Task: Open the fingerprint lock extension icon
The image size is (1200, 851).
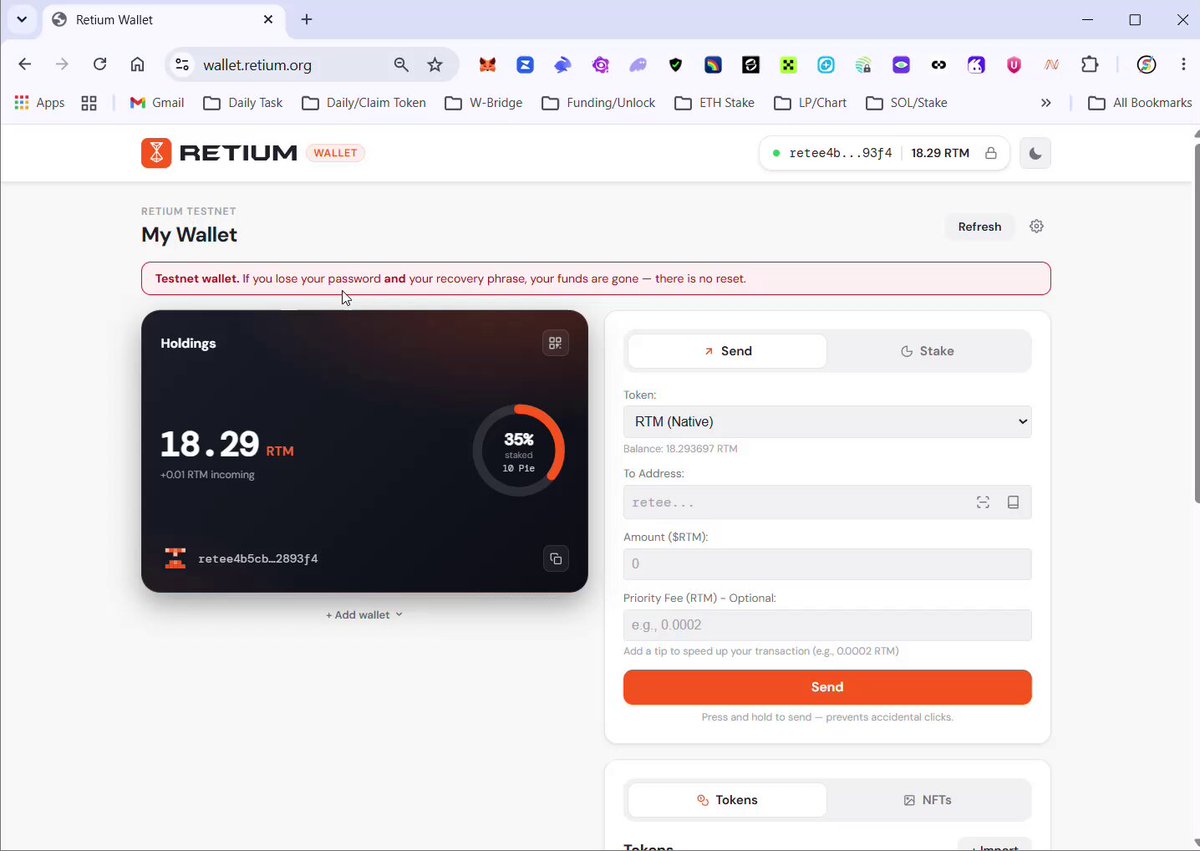Action: click(x=863, y=65)
